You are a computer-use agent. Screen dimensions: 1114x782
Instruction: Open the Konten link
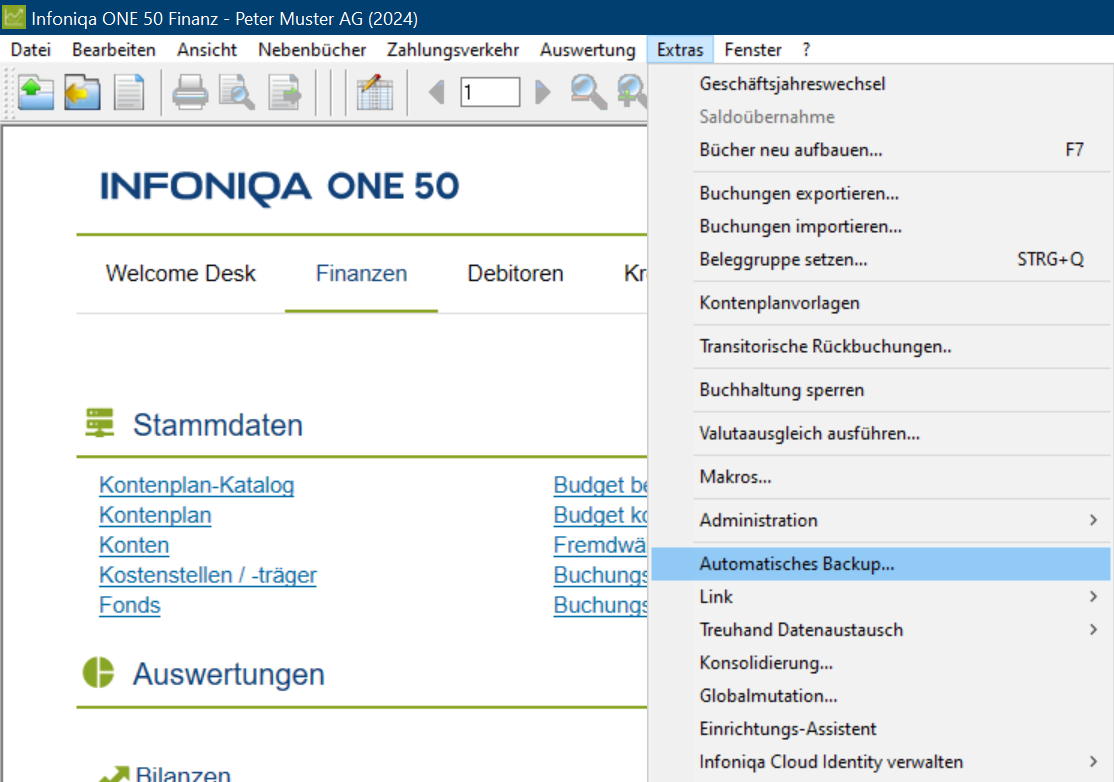pyautogui.click(x=134, y=545)
